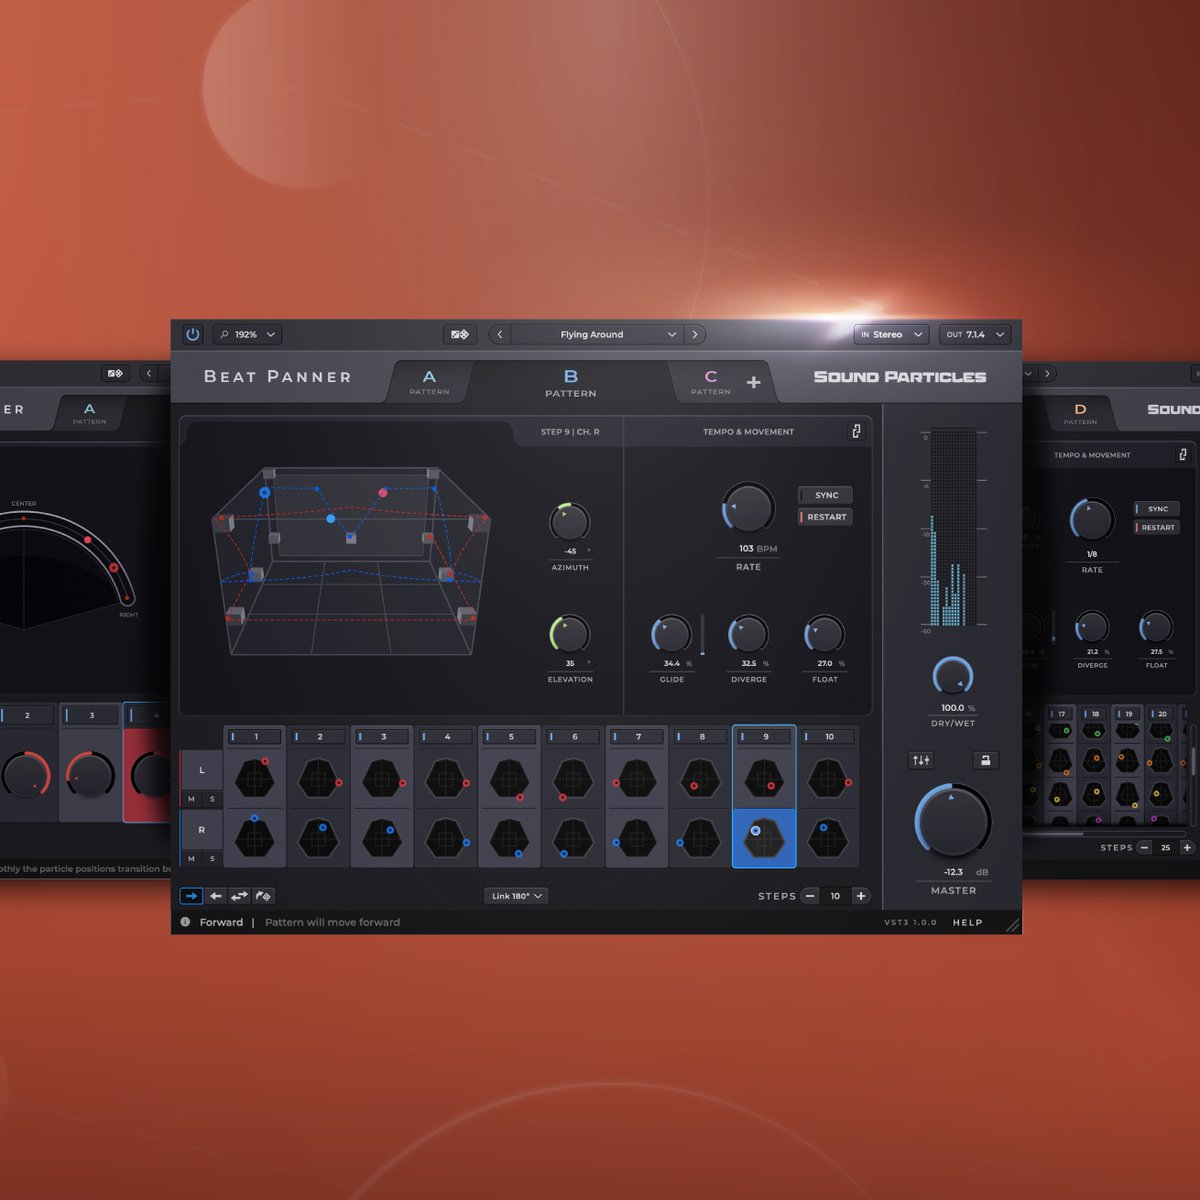
Task: Solo the R channel
Action: pos(212,858)
